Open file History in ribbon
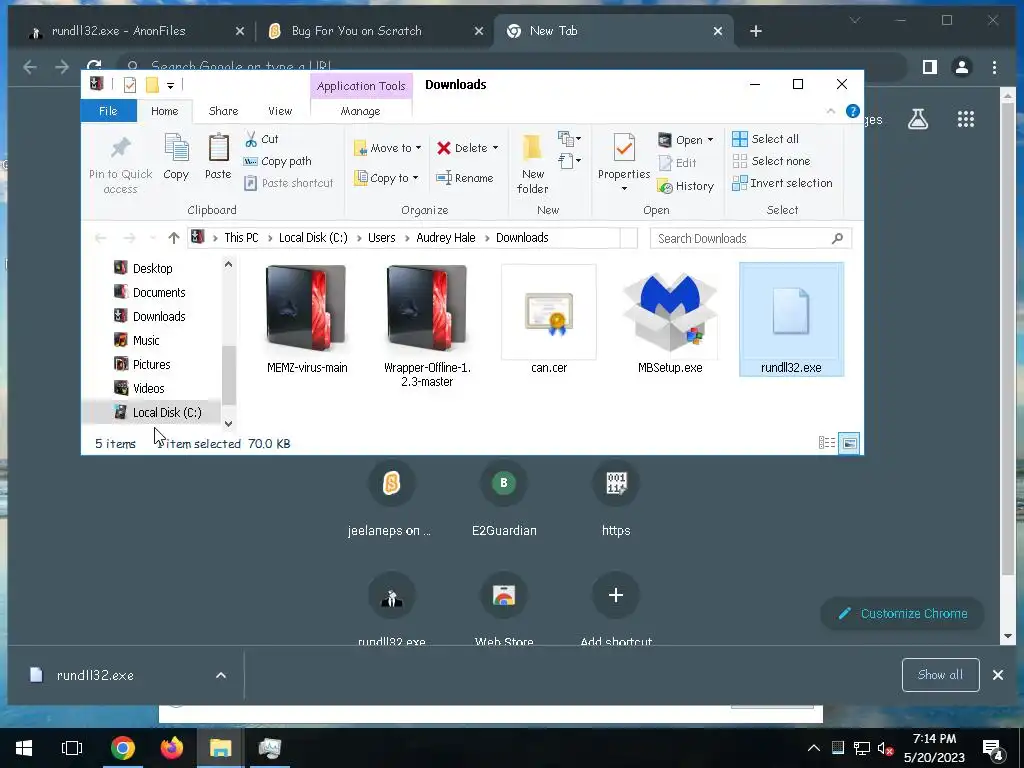 click(685, 186)
